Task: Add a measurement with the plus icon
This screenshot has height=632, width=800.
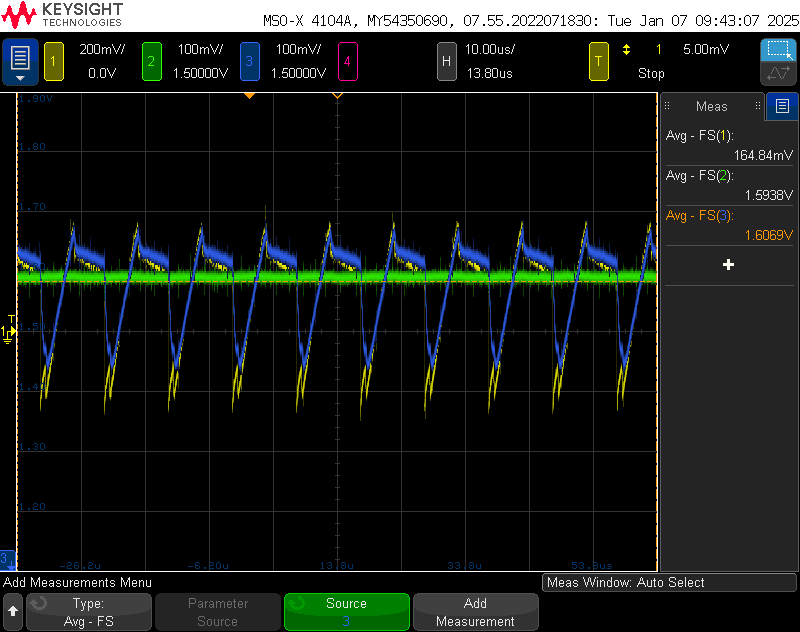Action: coord(729,265)
